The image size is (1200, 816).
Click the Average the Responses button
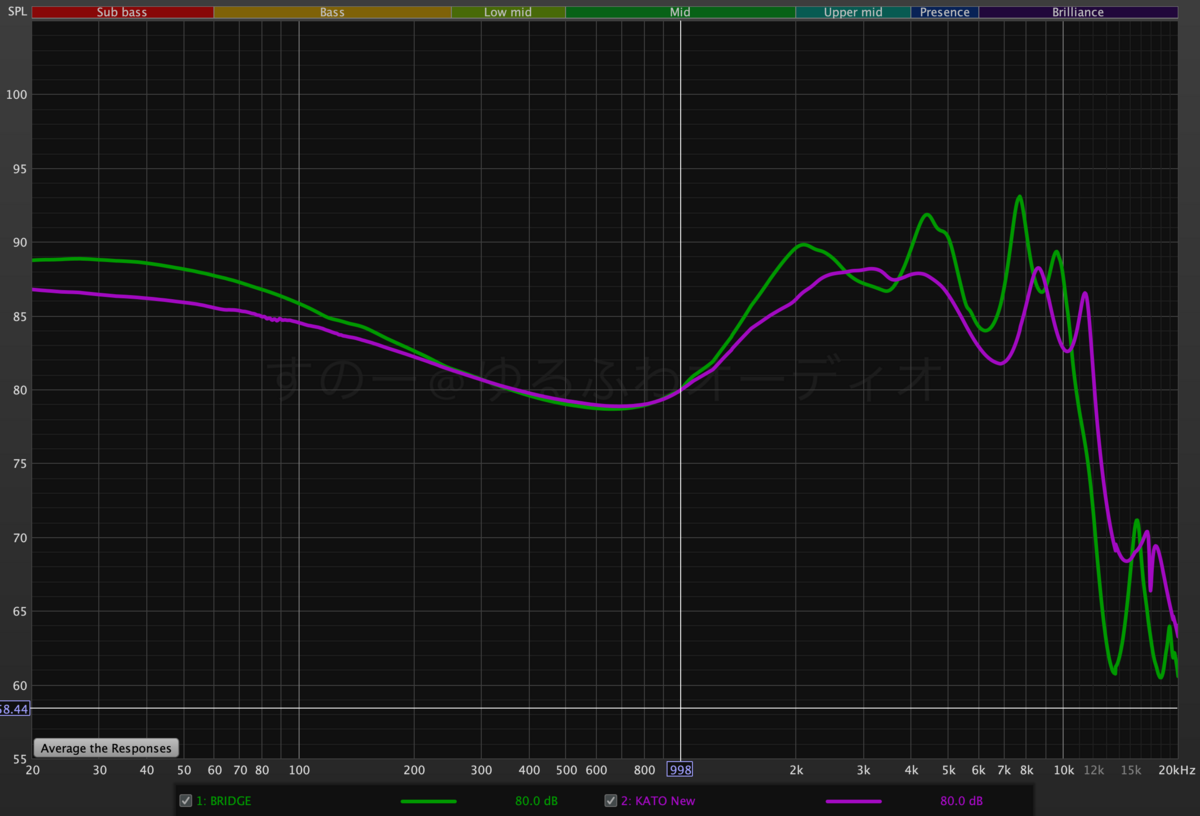click(x=106, y=748)
